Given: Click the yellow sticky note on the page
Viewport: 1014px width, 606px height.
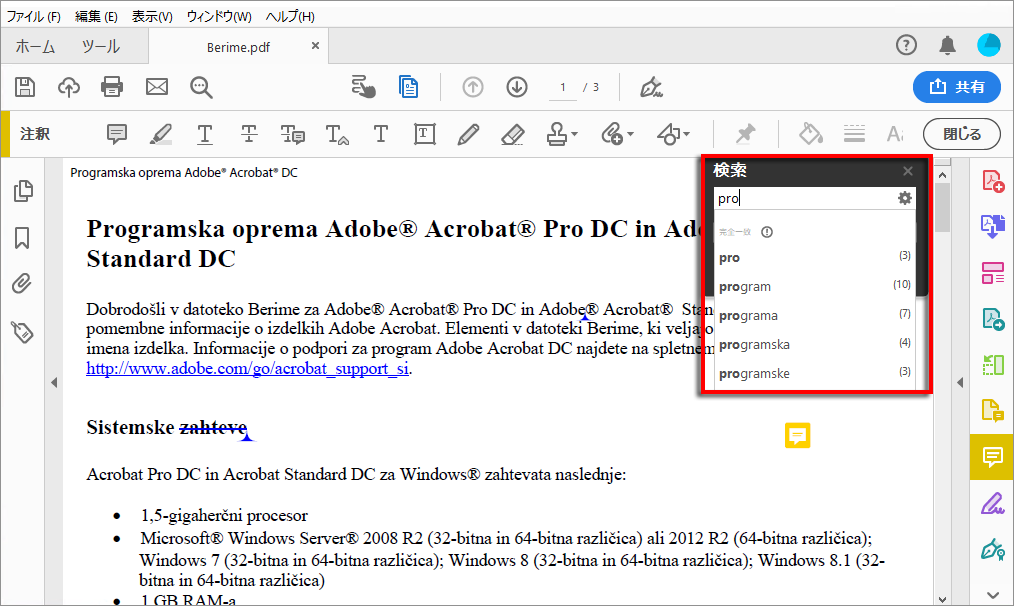Looking at the screenshot, I should pos(797,435).
